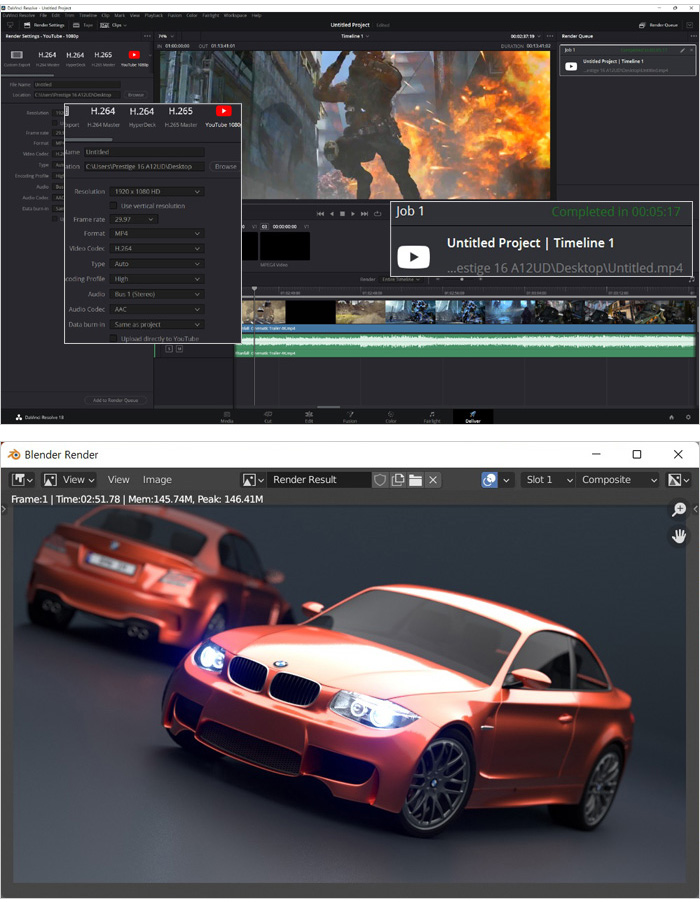The width and height of the screenshot is (700, 902).
Task: Switch to the Color page tab
Action: (391, 416)
